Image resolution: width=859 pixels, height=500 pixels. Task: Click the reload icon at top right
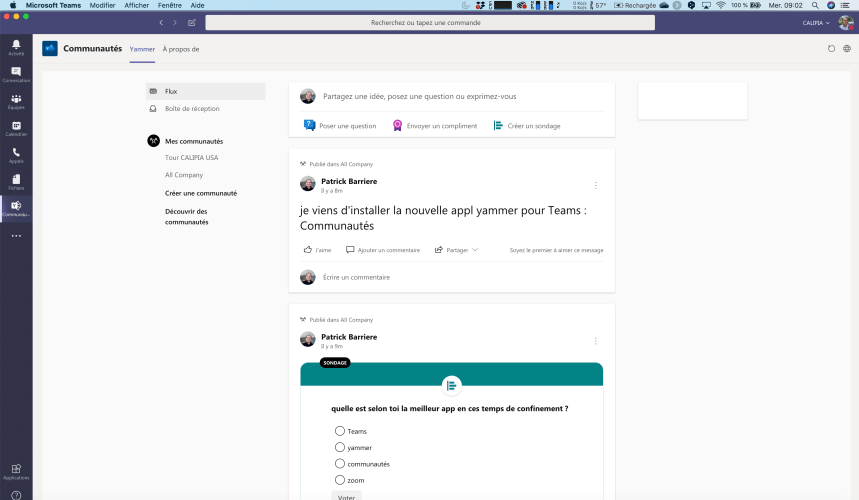pos(832,48)
